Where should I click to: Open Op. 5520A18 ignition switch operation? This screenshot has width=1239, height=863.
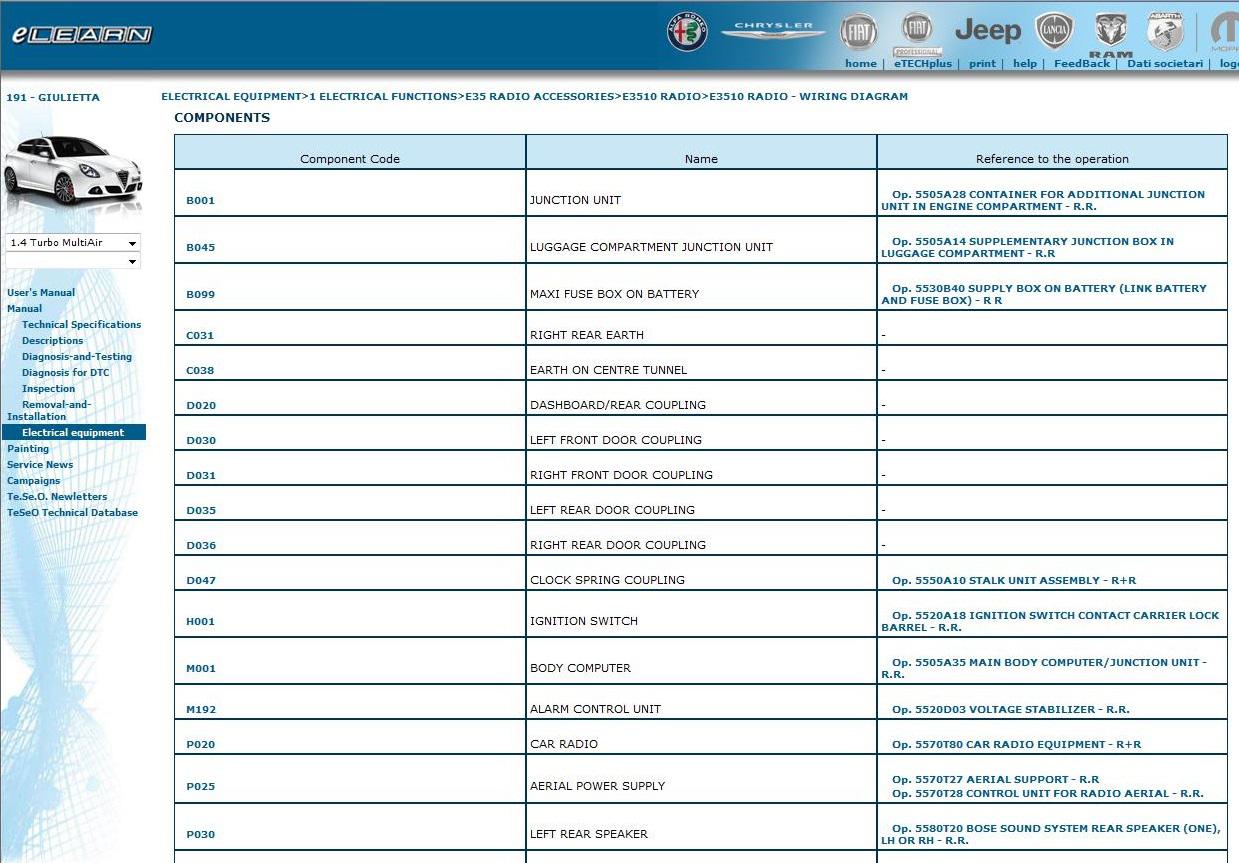(1050, 621)
